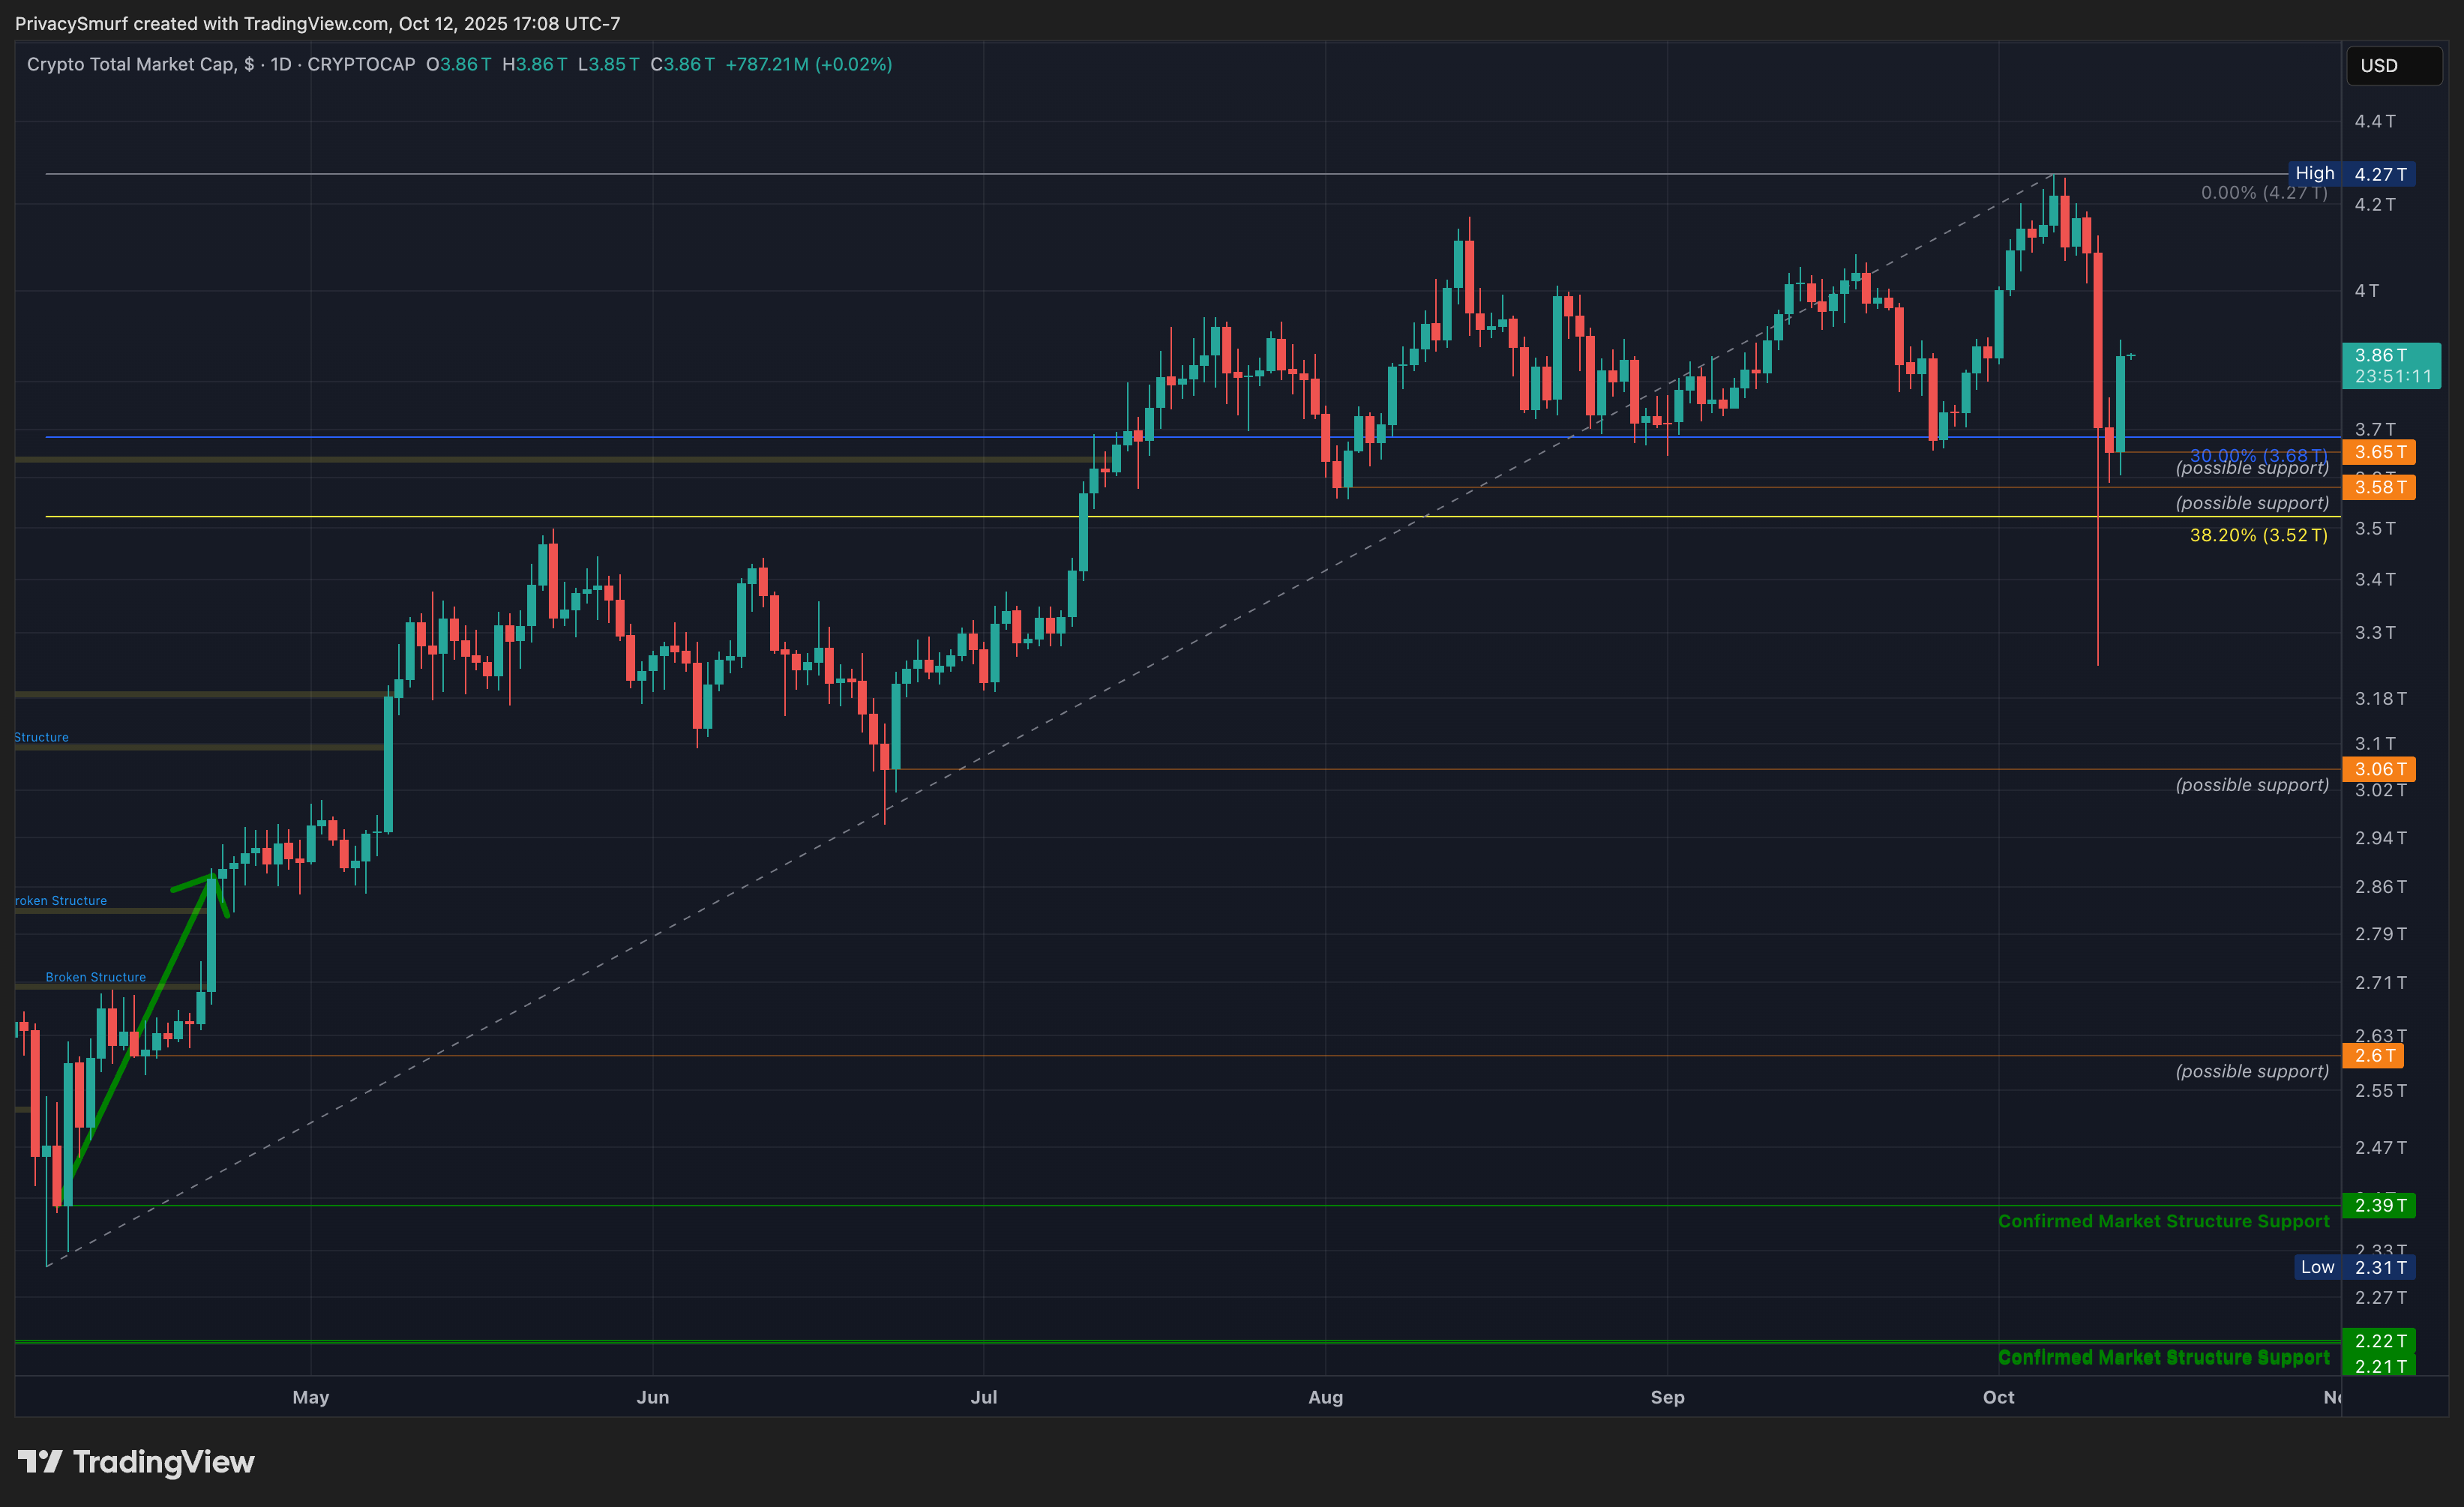Screen dimensions: 2464x1507
Task: Click the 38.20% (3.52T) Fibonacci label
Action: [x=2258, y=535]
